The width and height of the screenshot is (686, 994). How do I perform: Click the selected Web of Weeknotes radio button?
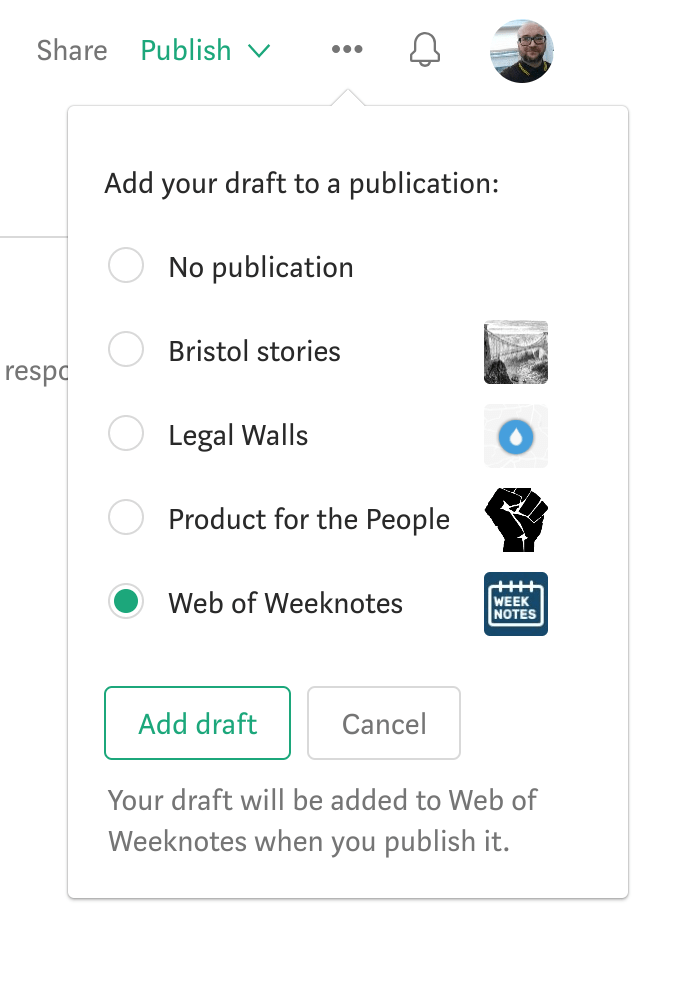pyautogui.click(x=126, y=603)
